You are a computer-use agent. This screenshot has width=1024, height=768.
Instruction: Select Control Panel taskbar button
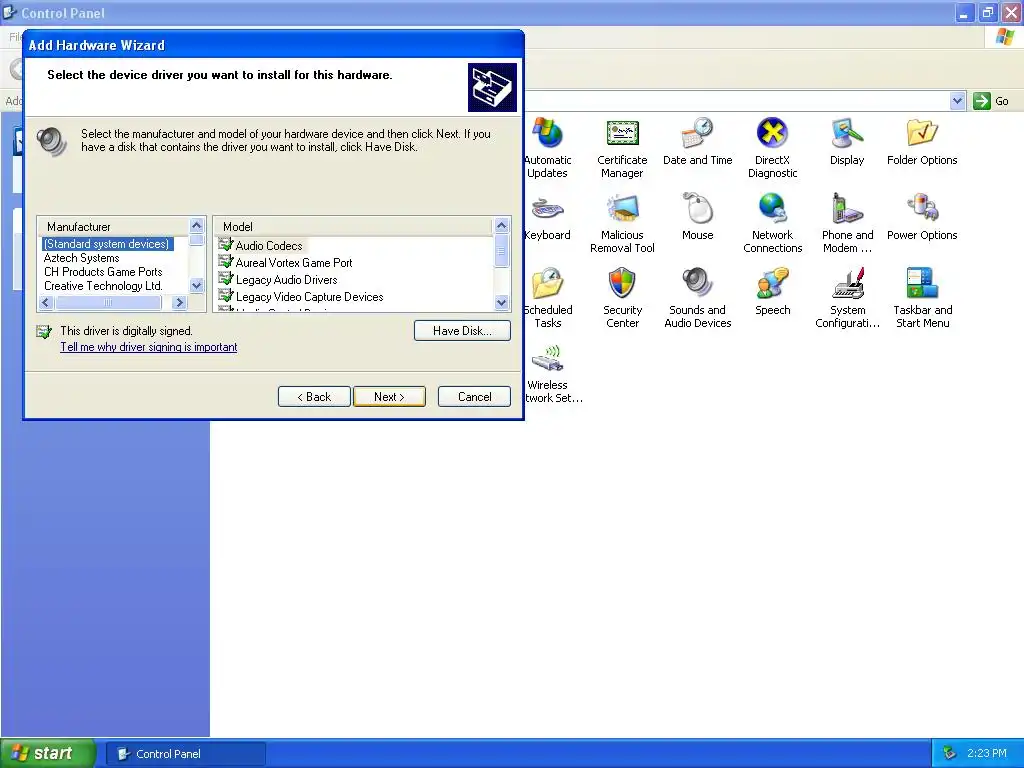(x=185, y=754)
